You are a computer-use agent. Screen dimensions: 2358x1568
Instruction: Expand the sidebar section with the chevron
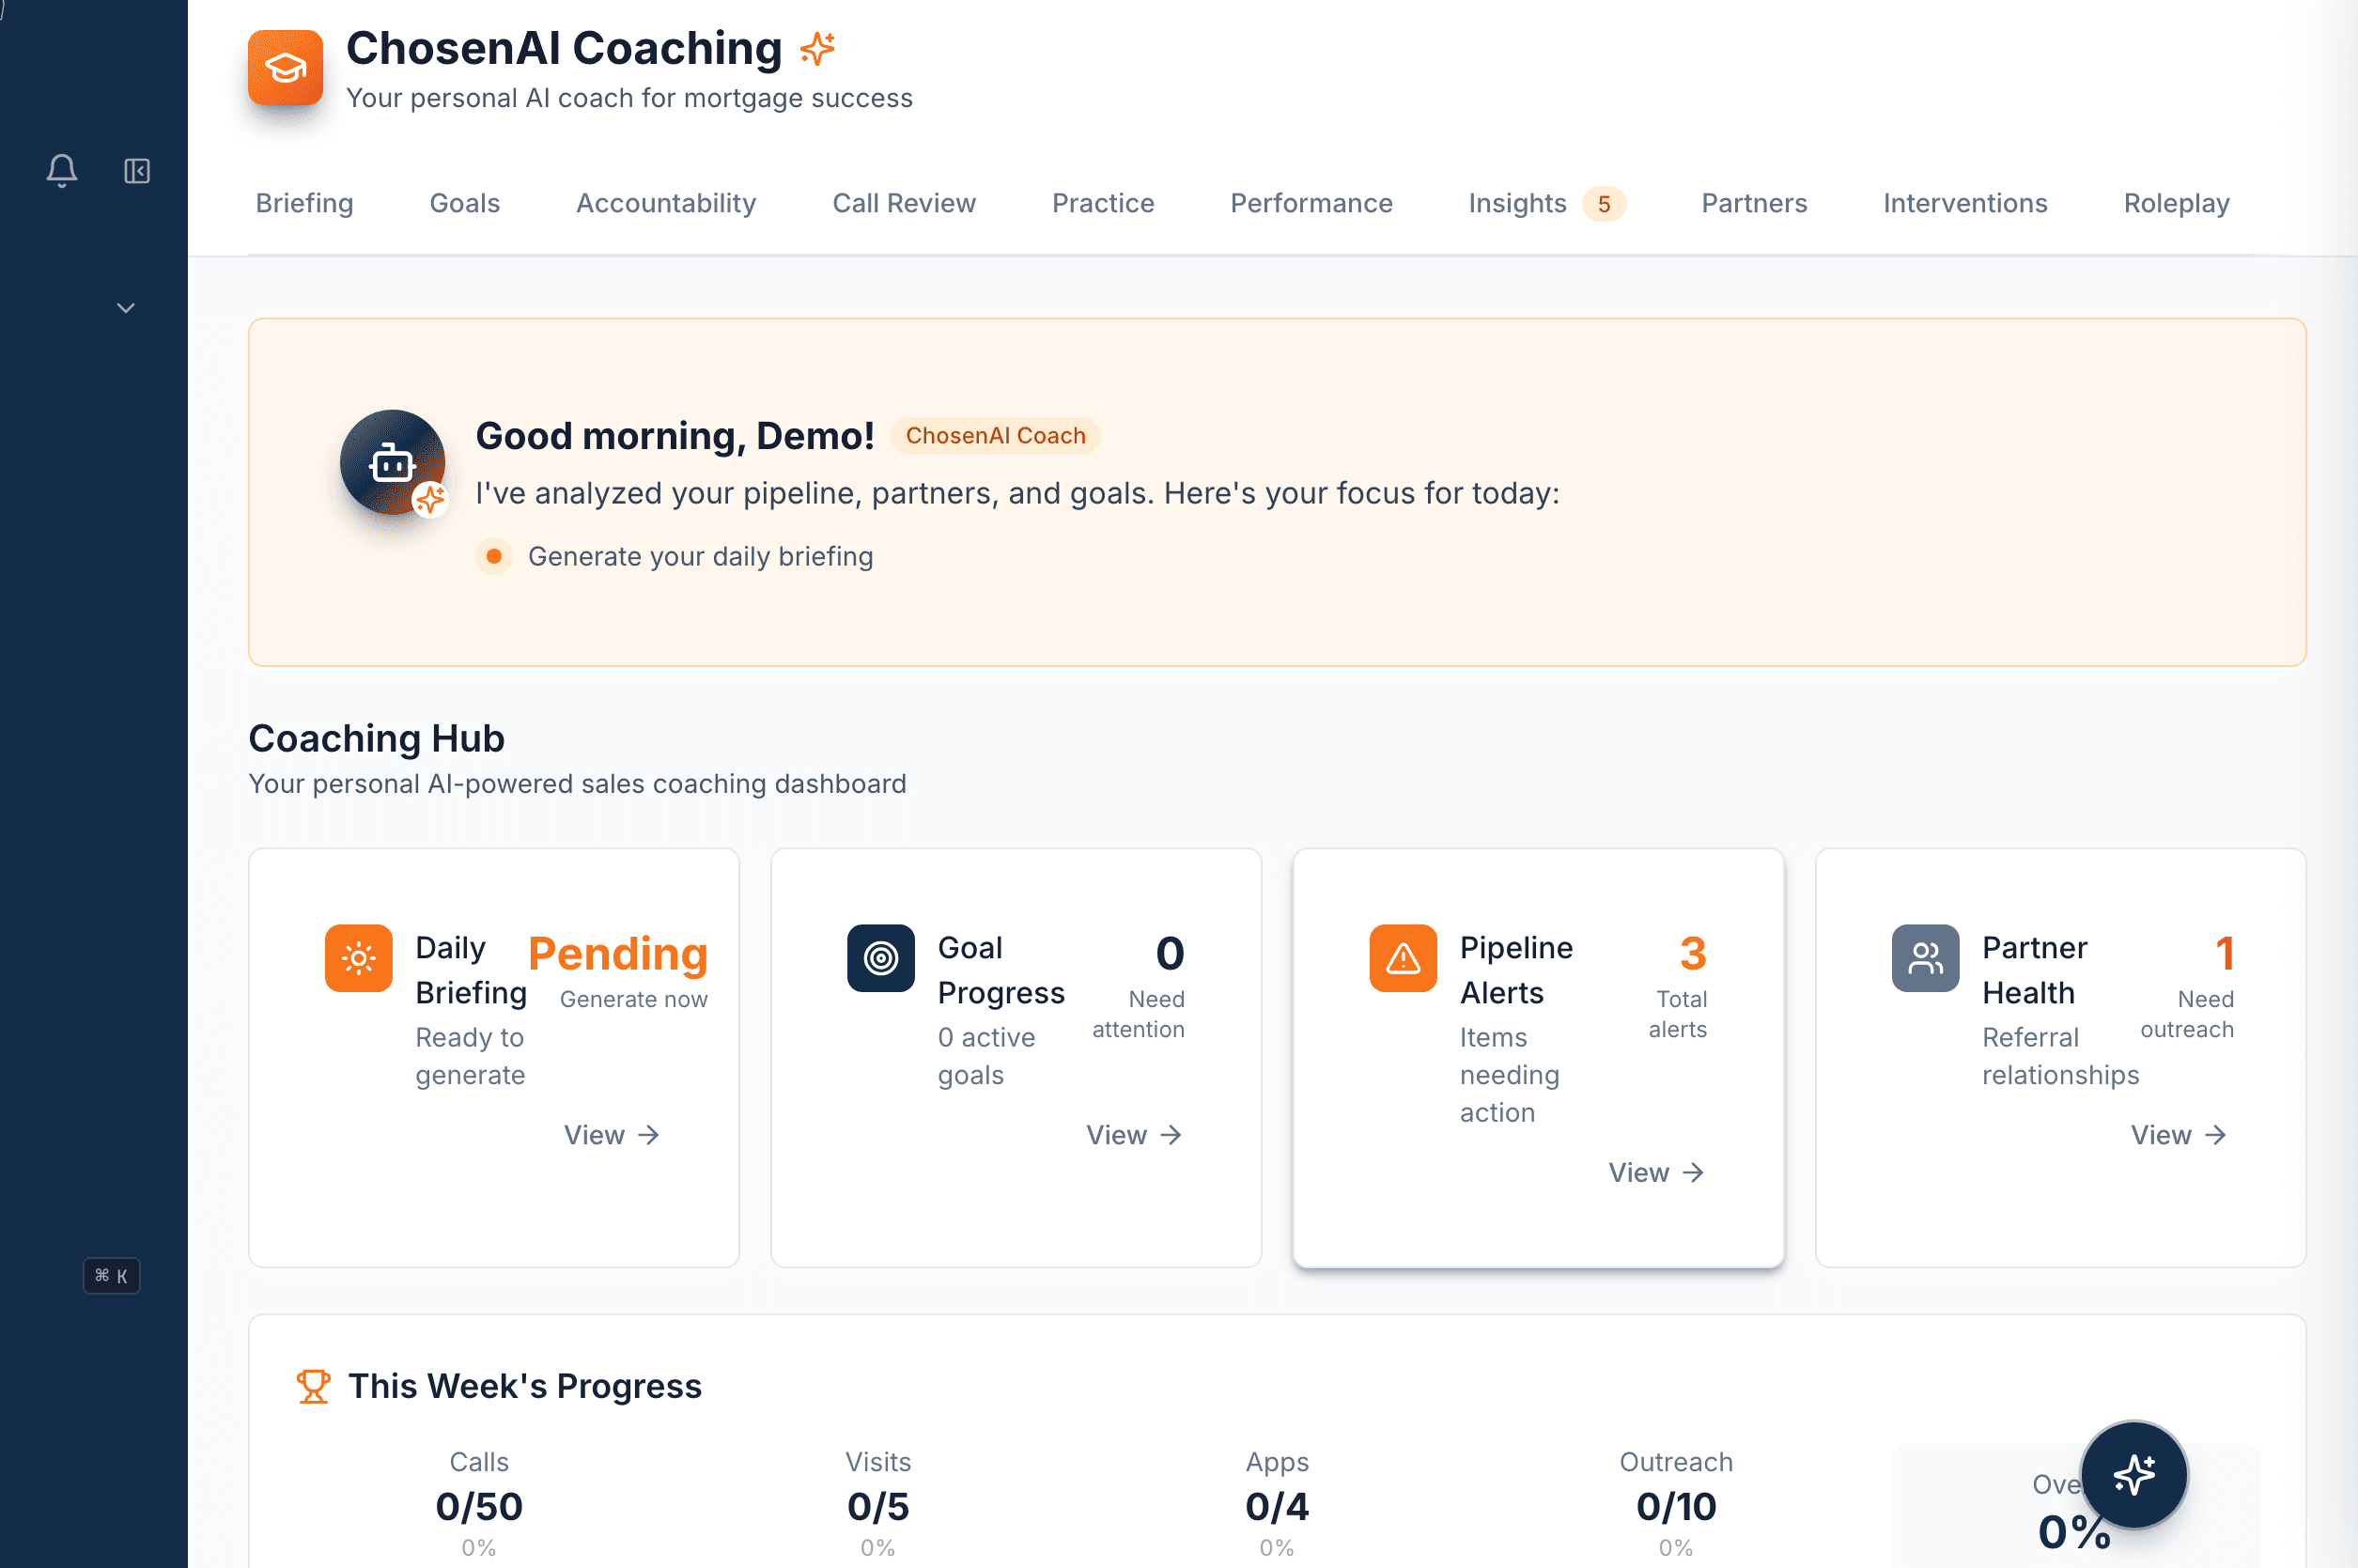pyautogui.click(x=125, y=307)
